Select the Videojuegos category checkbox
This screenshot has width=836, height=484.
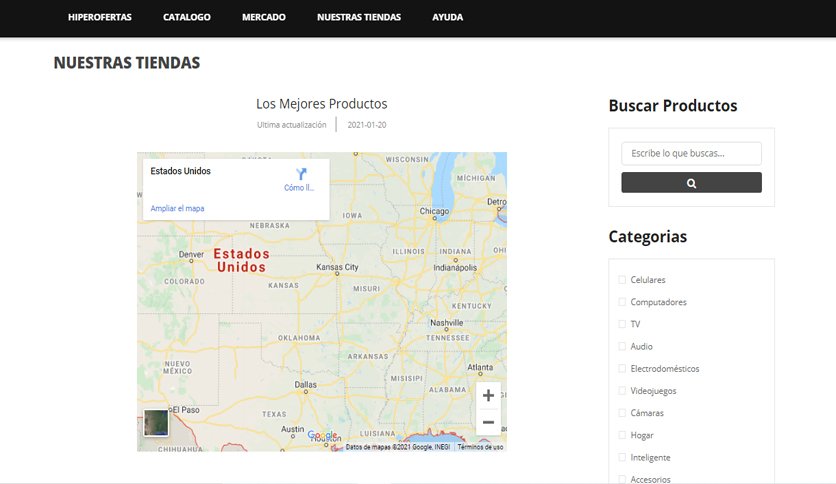[x=622, y=391]
